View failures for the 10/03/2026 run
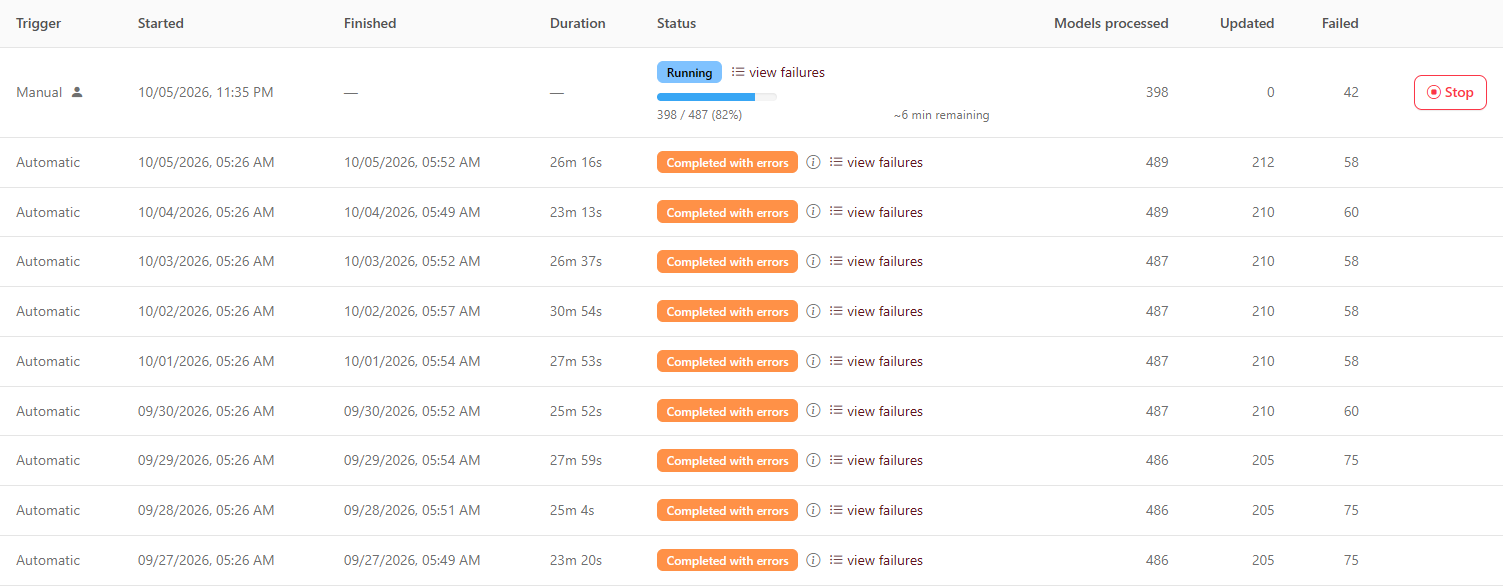 tap(876, 261)
